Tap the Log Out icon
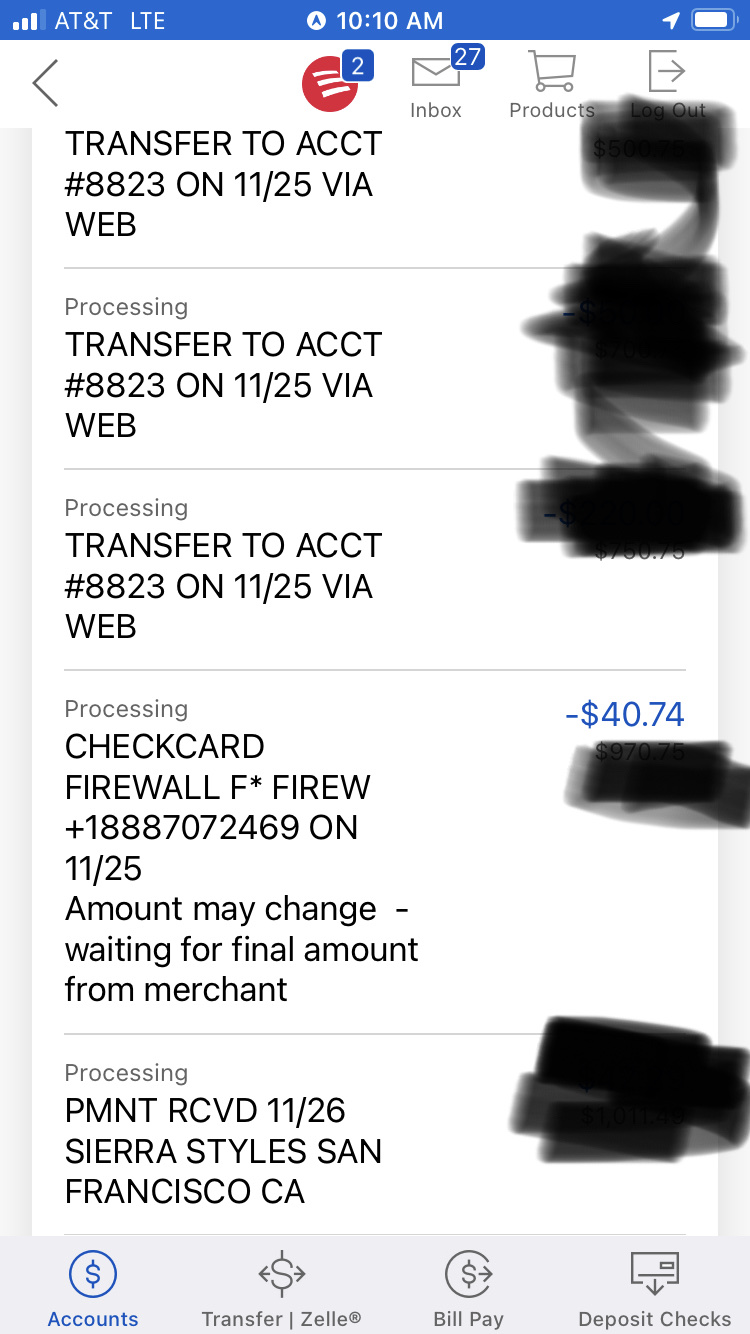Image resolution: width=750 pixels, height=1334 pixels. (x=667, y=72)
